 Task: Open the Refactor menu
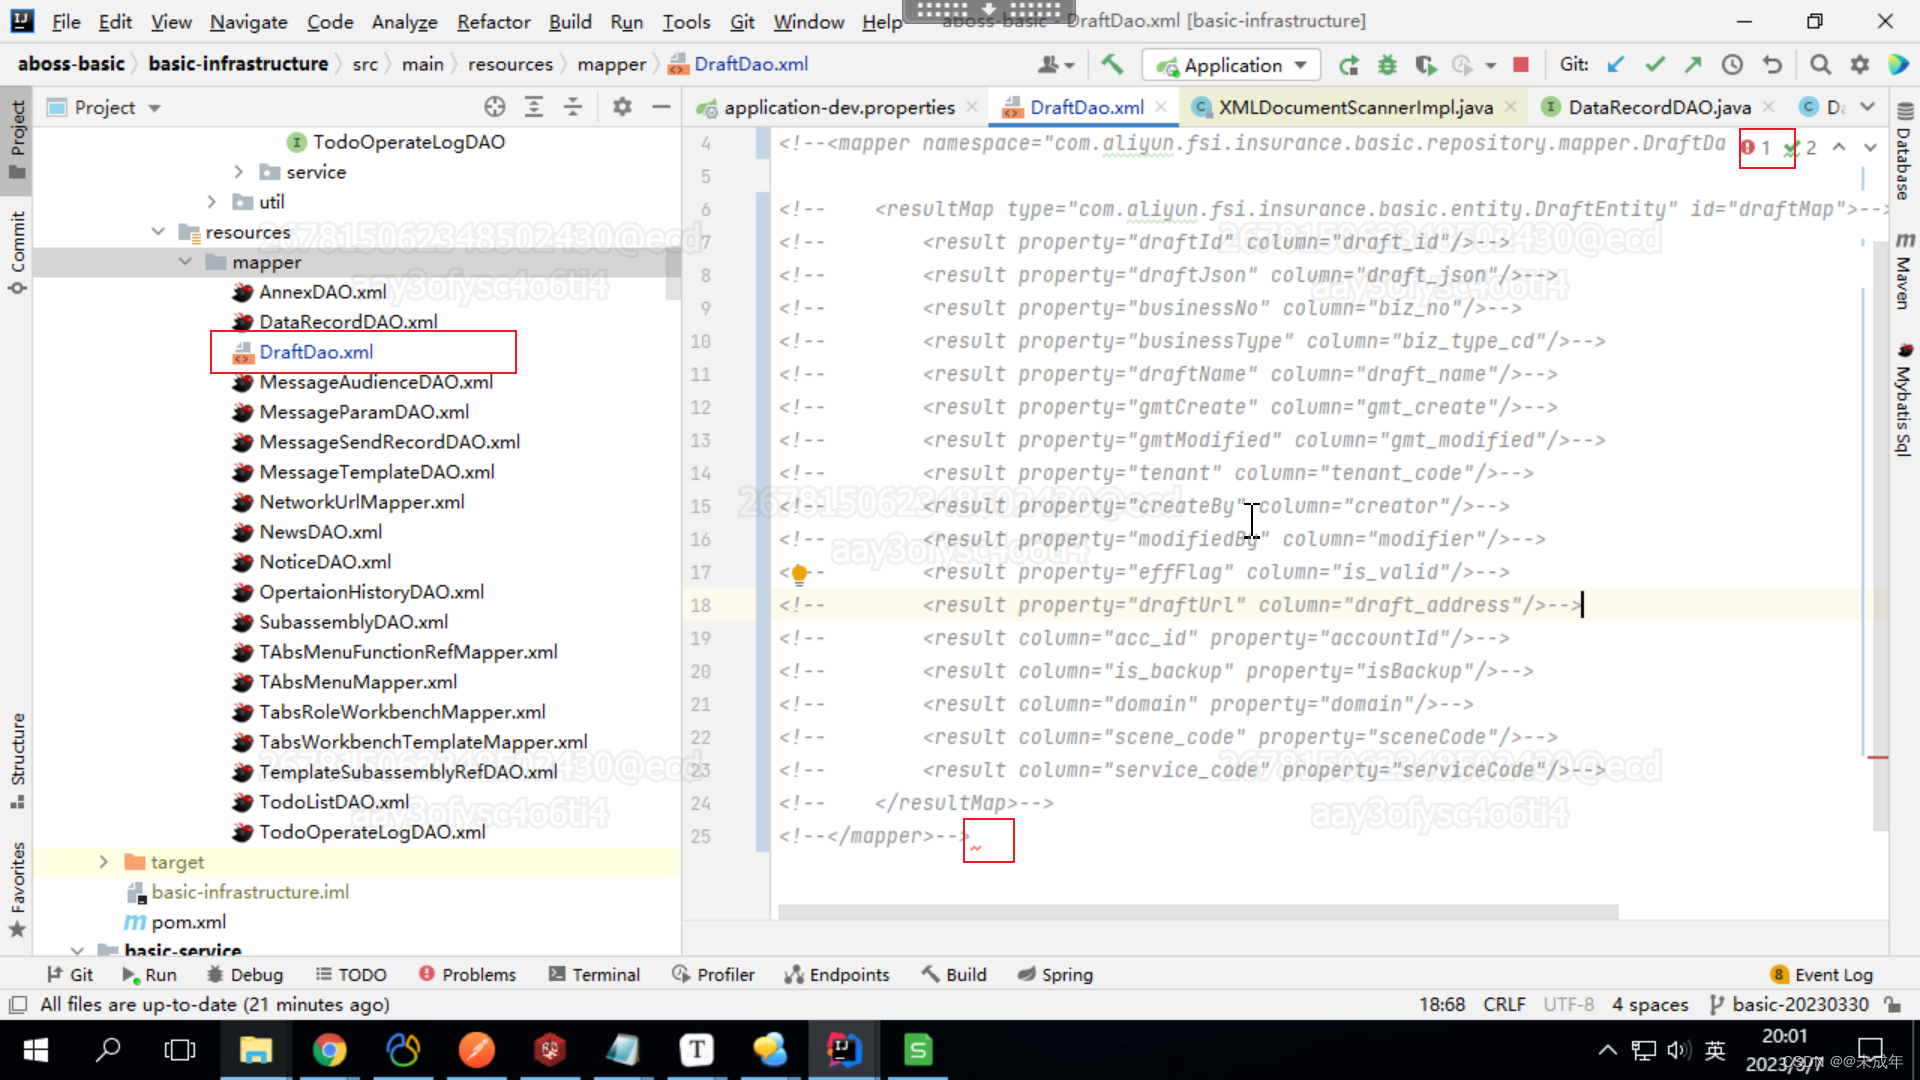coord(493,21)
